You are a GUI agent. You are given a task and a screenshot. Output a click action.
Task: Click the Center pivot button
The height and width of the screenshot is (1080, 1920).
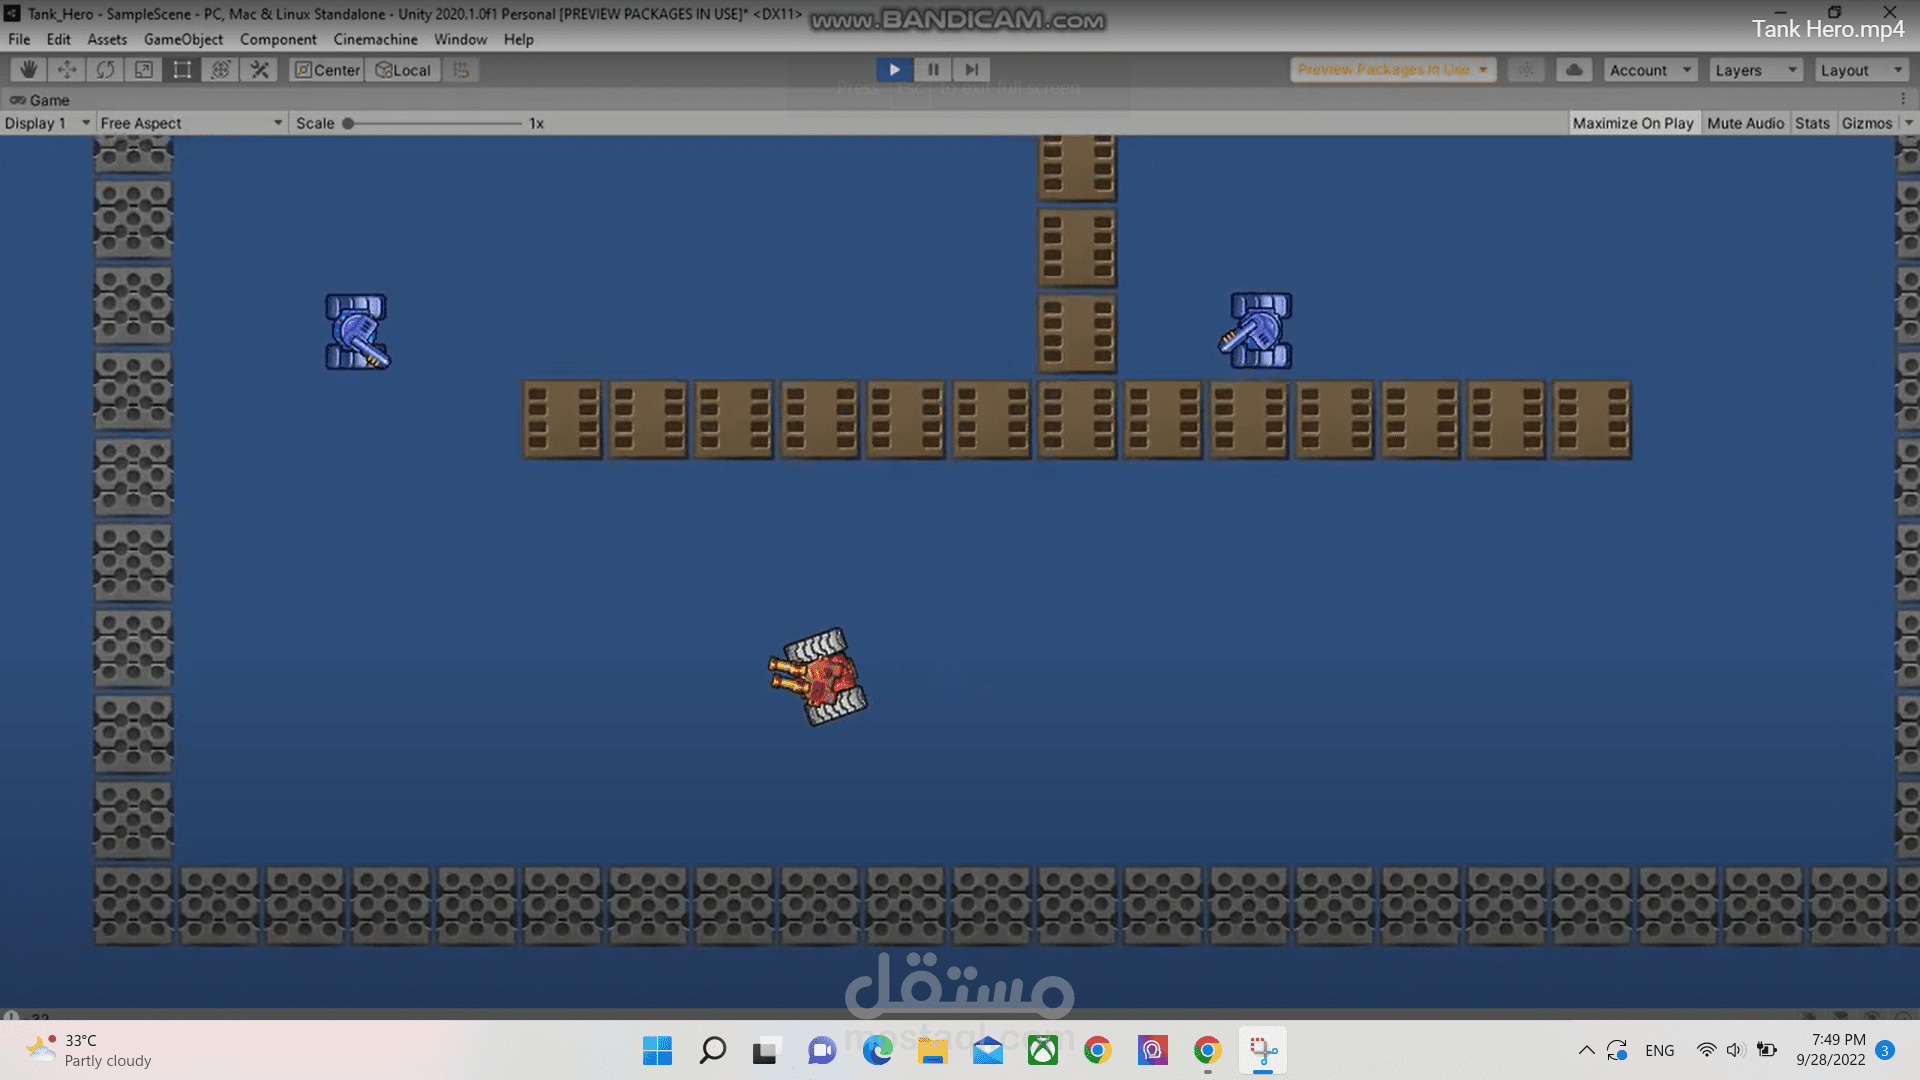coord(327,70)
